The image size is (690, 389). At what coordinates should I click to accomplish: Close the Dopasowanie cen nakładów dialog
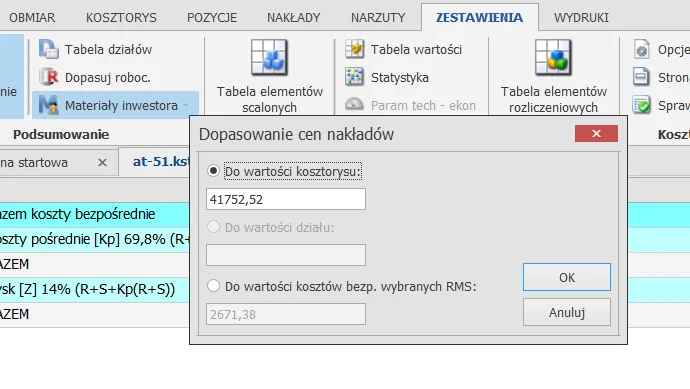tap(596, 133)
